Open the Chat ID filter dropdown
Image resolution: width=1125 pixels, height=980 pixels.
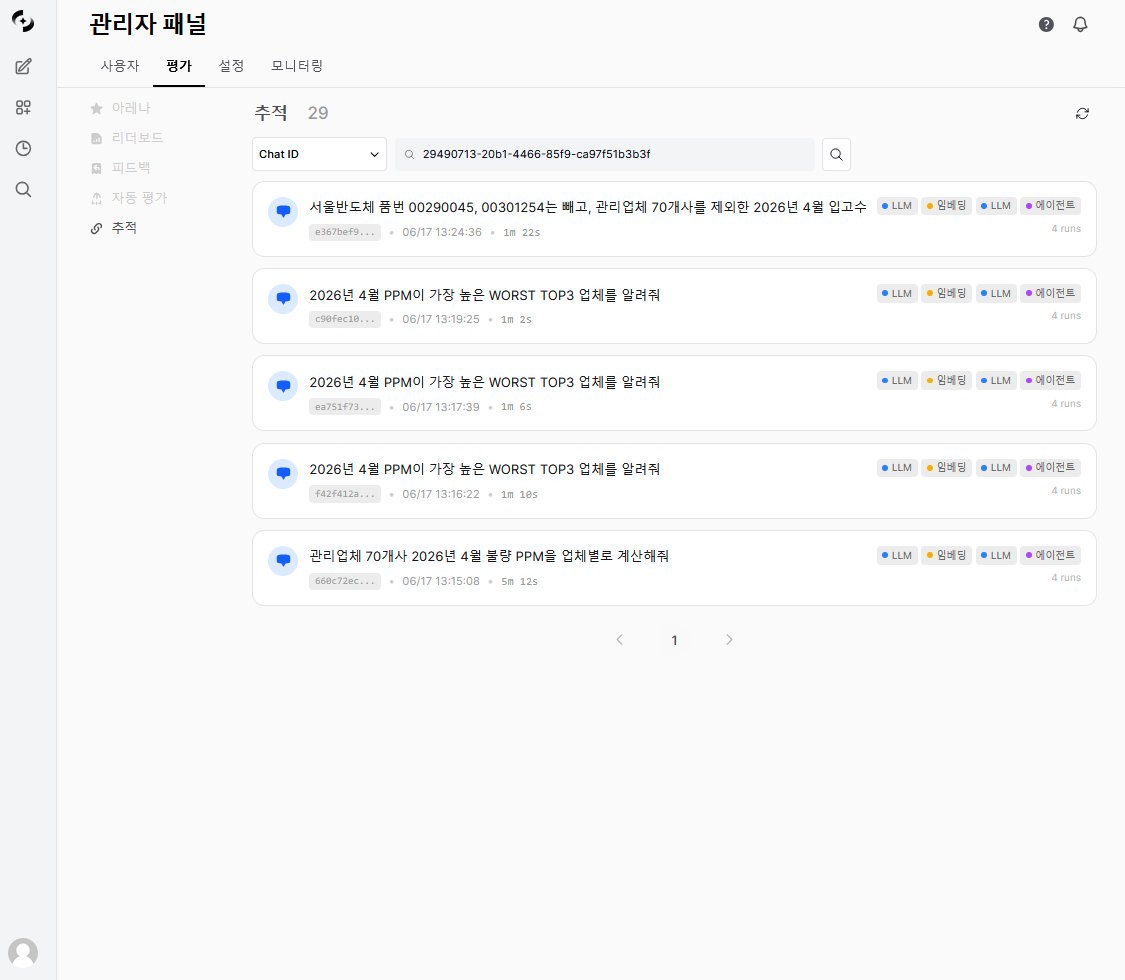[319, 154]
